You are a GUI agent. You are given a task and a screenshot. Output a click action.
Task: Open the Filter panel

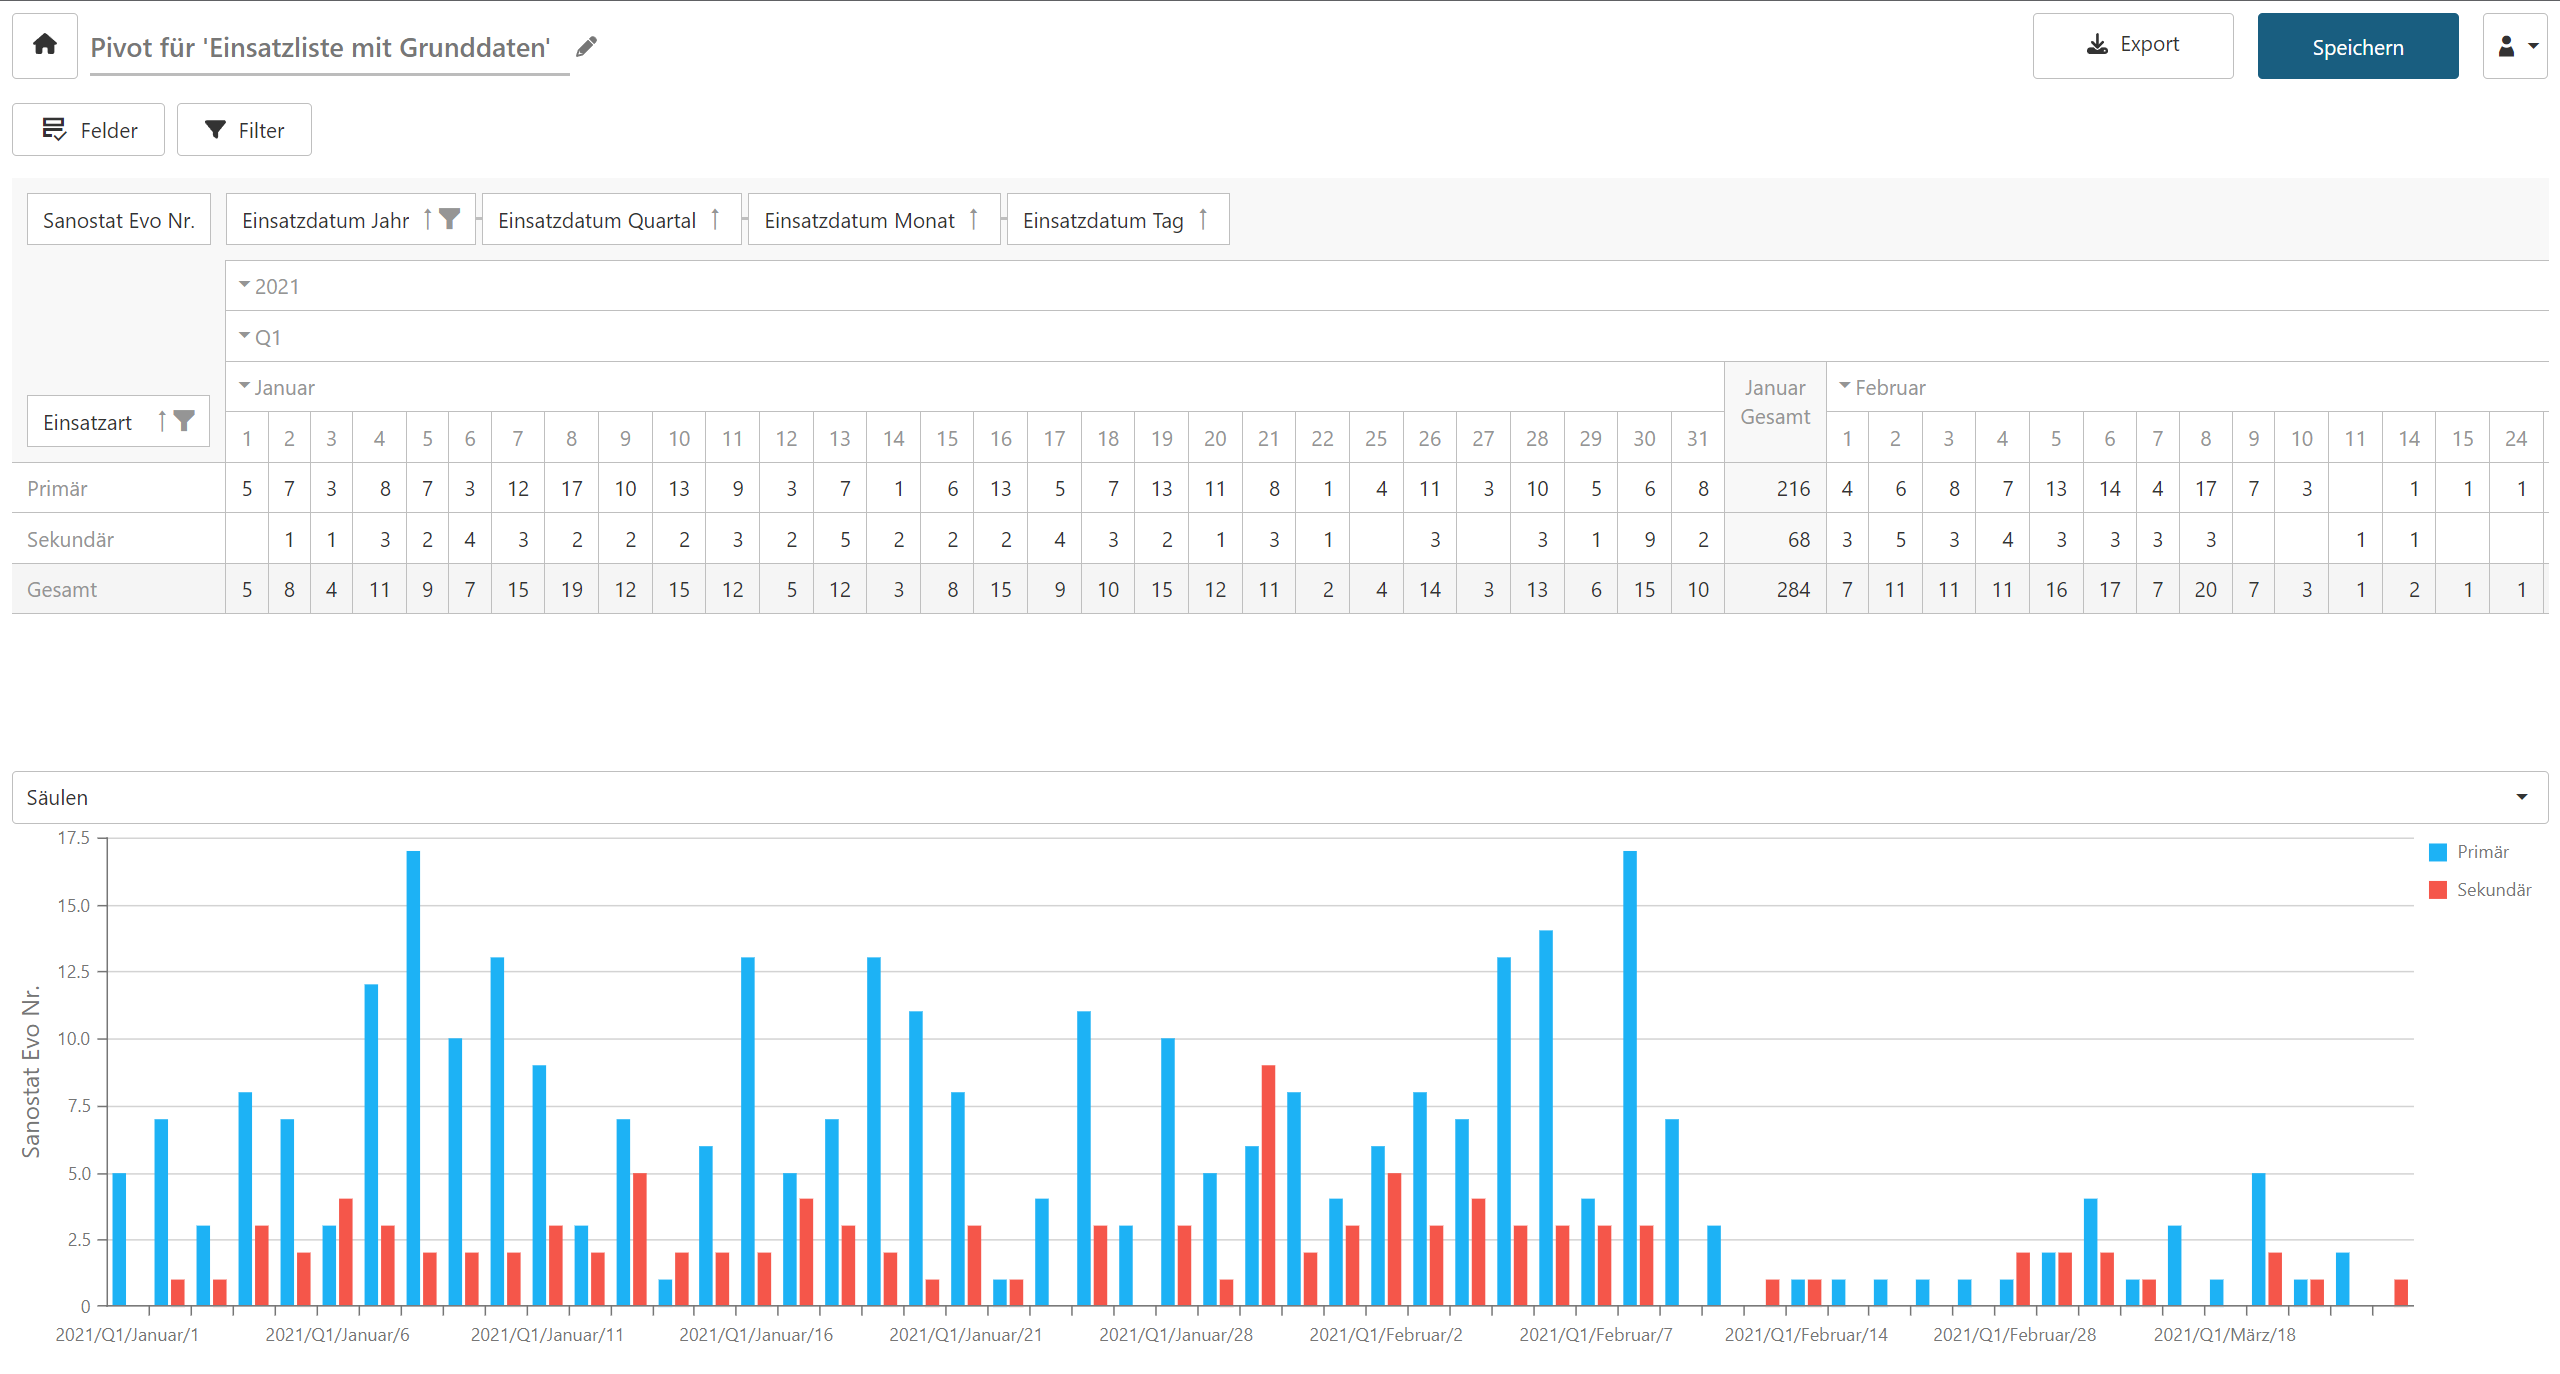(244, 130)
